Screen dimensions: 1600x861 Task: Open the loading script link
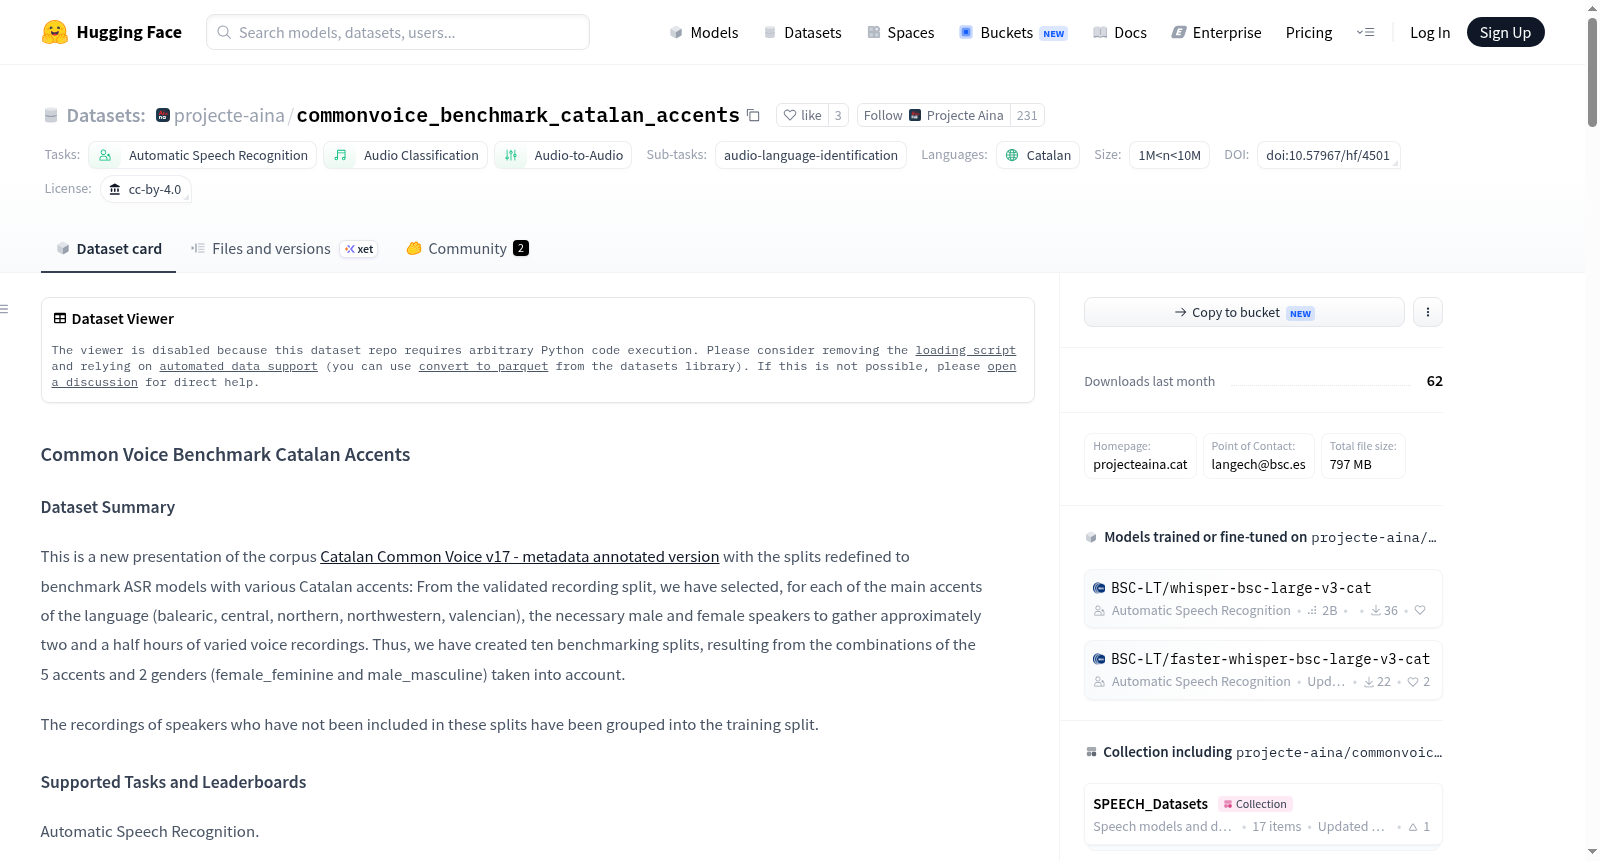coord(965,351)
